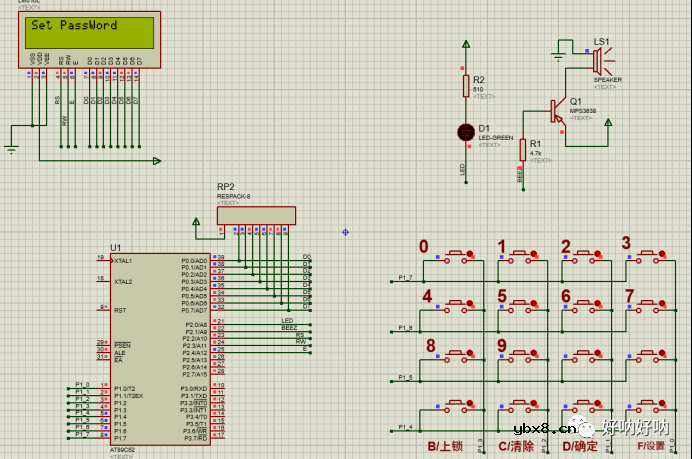Select resistor R2 above the LED
The image size is (692, 459).
click(x=465, y=84)
